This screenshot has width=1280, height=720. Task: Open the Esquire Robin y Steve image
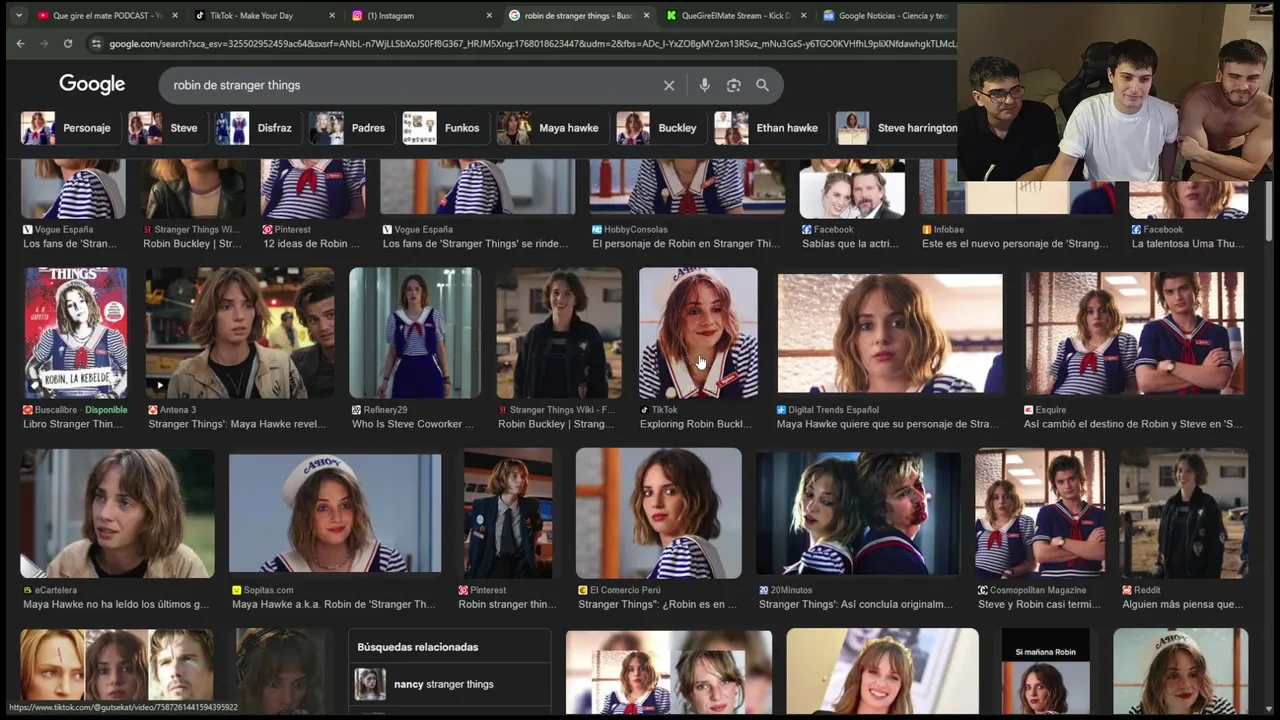click(x=1135, y=333)
